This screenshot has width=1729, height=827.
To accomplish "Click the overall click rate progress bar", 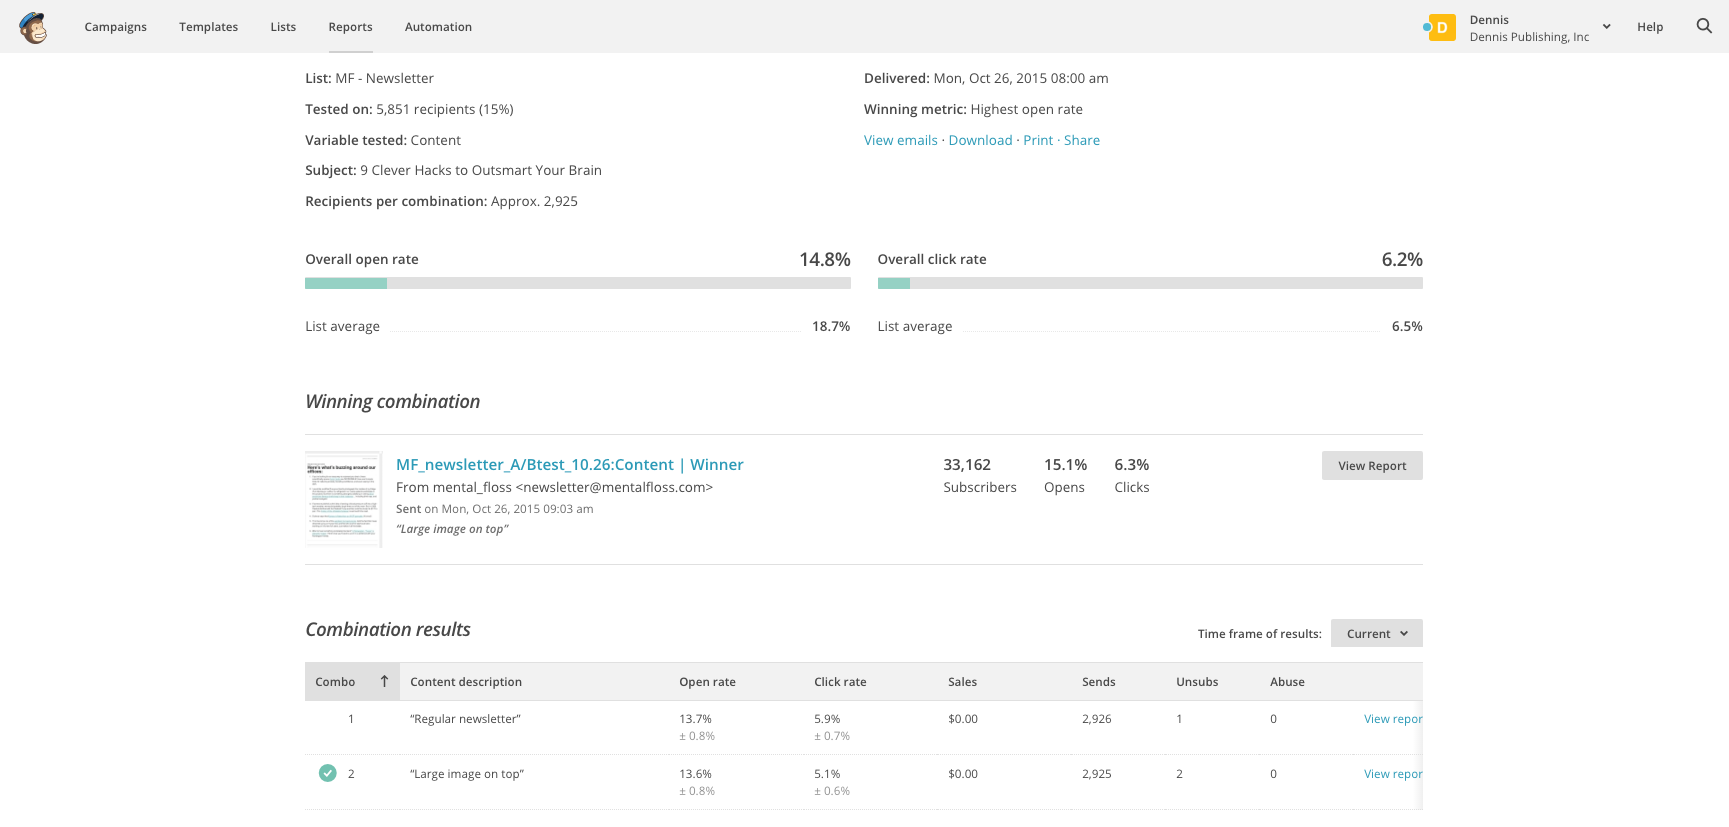I will click(x=1150, y=283).
